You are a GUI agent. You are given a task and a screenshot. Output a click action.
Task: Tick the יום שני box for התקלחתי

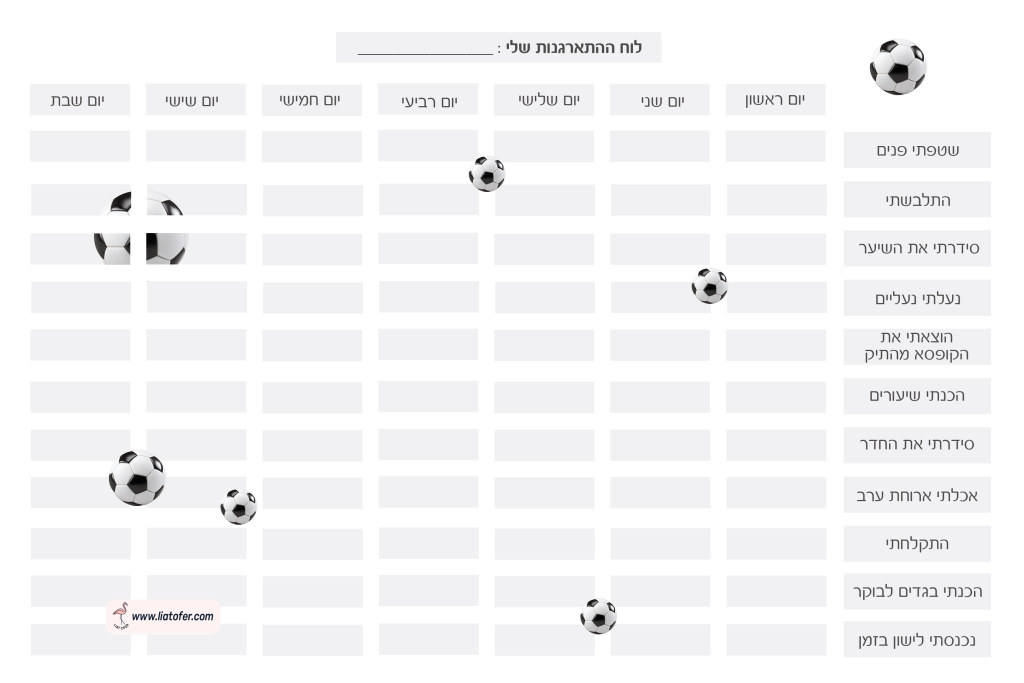[x=660, y=543]
